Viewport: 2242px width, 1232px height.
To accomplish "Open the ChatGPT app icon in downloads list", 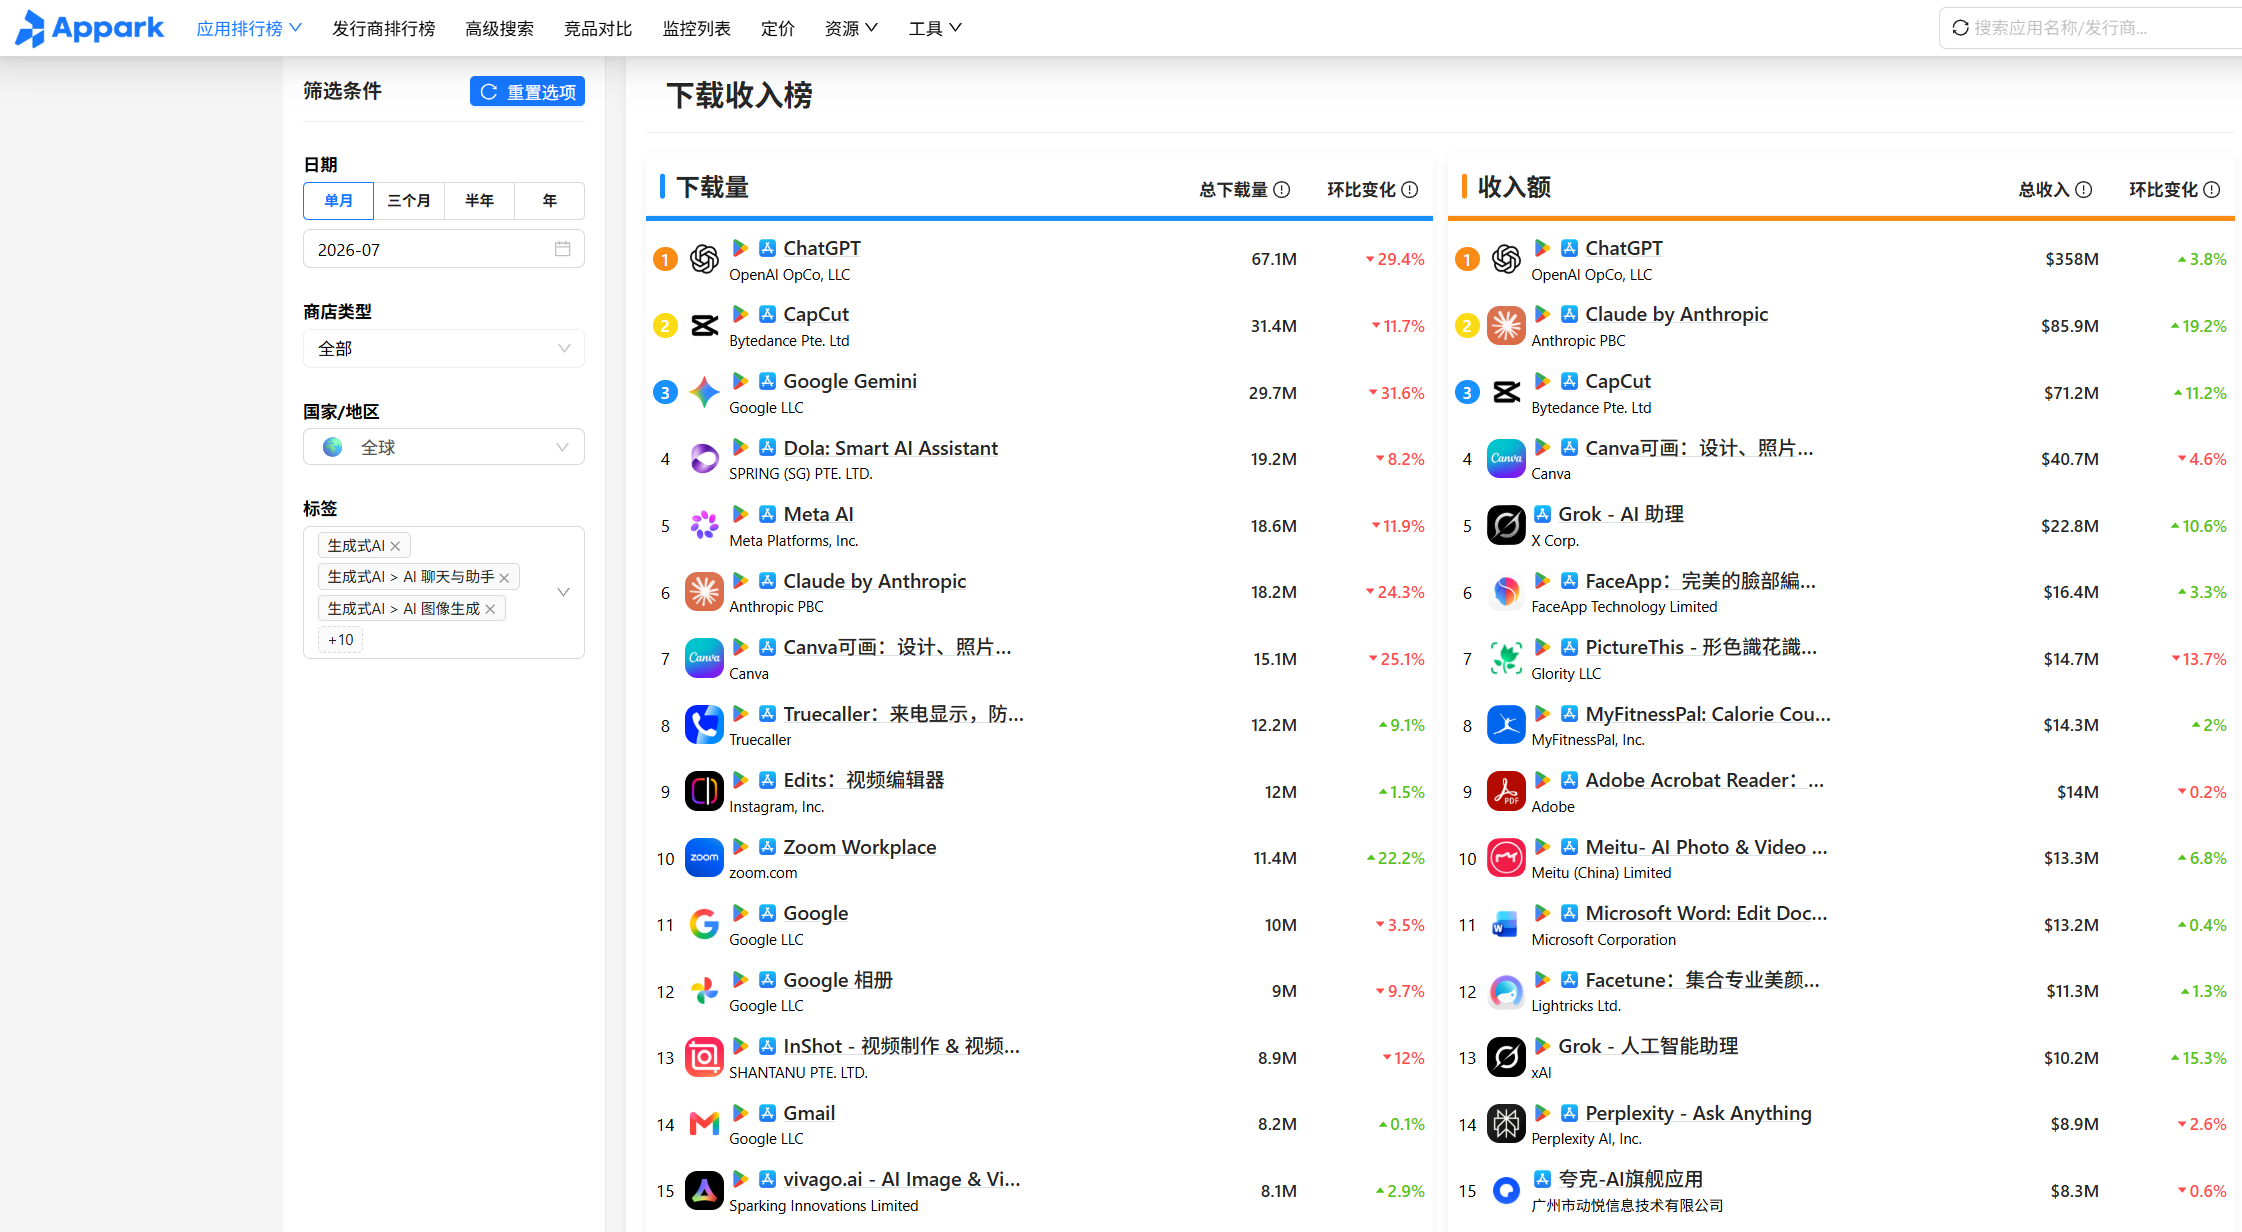I will pos(704,259).
